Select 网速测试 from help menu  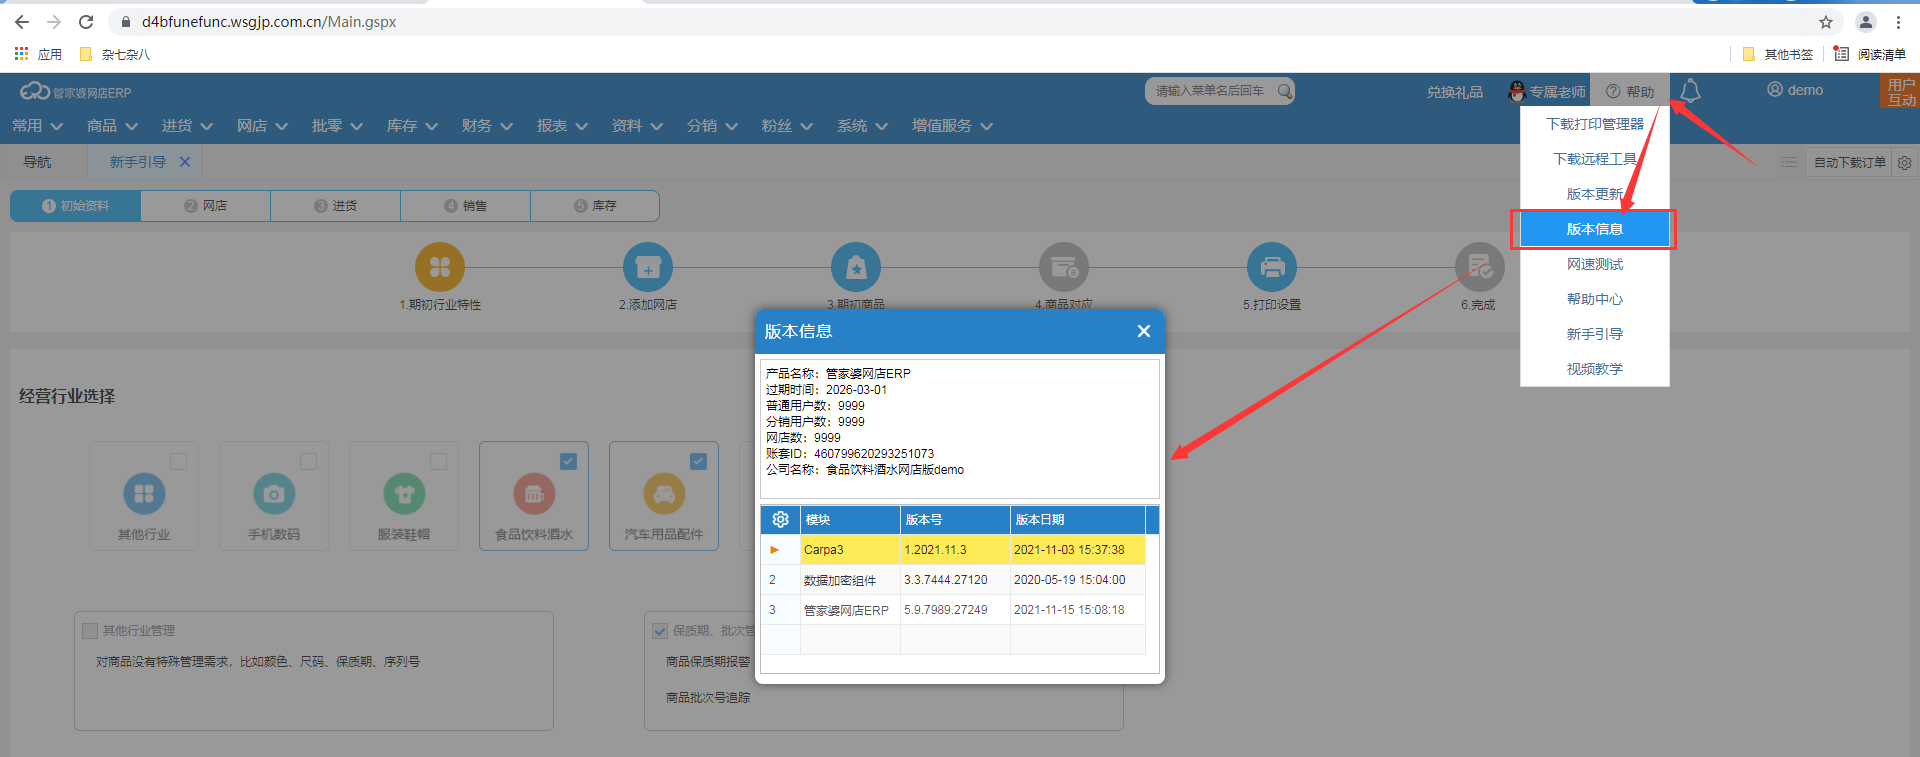[x=1594, y=264]
